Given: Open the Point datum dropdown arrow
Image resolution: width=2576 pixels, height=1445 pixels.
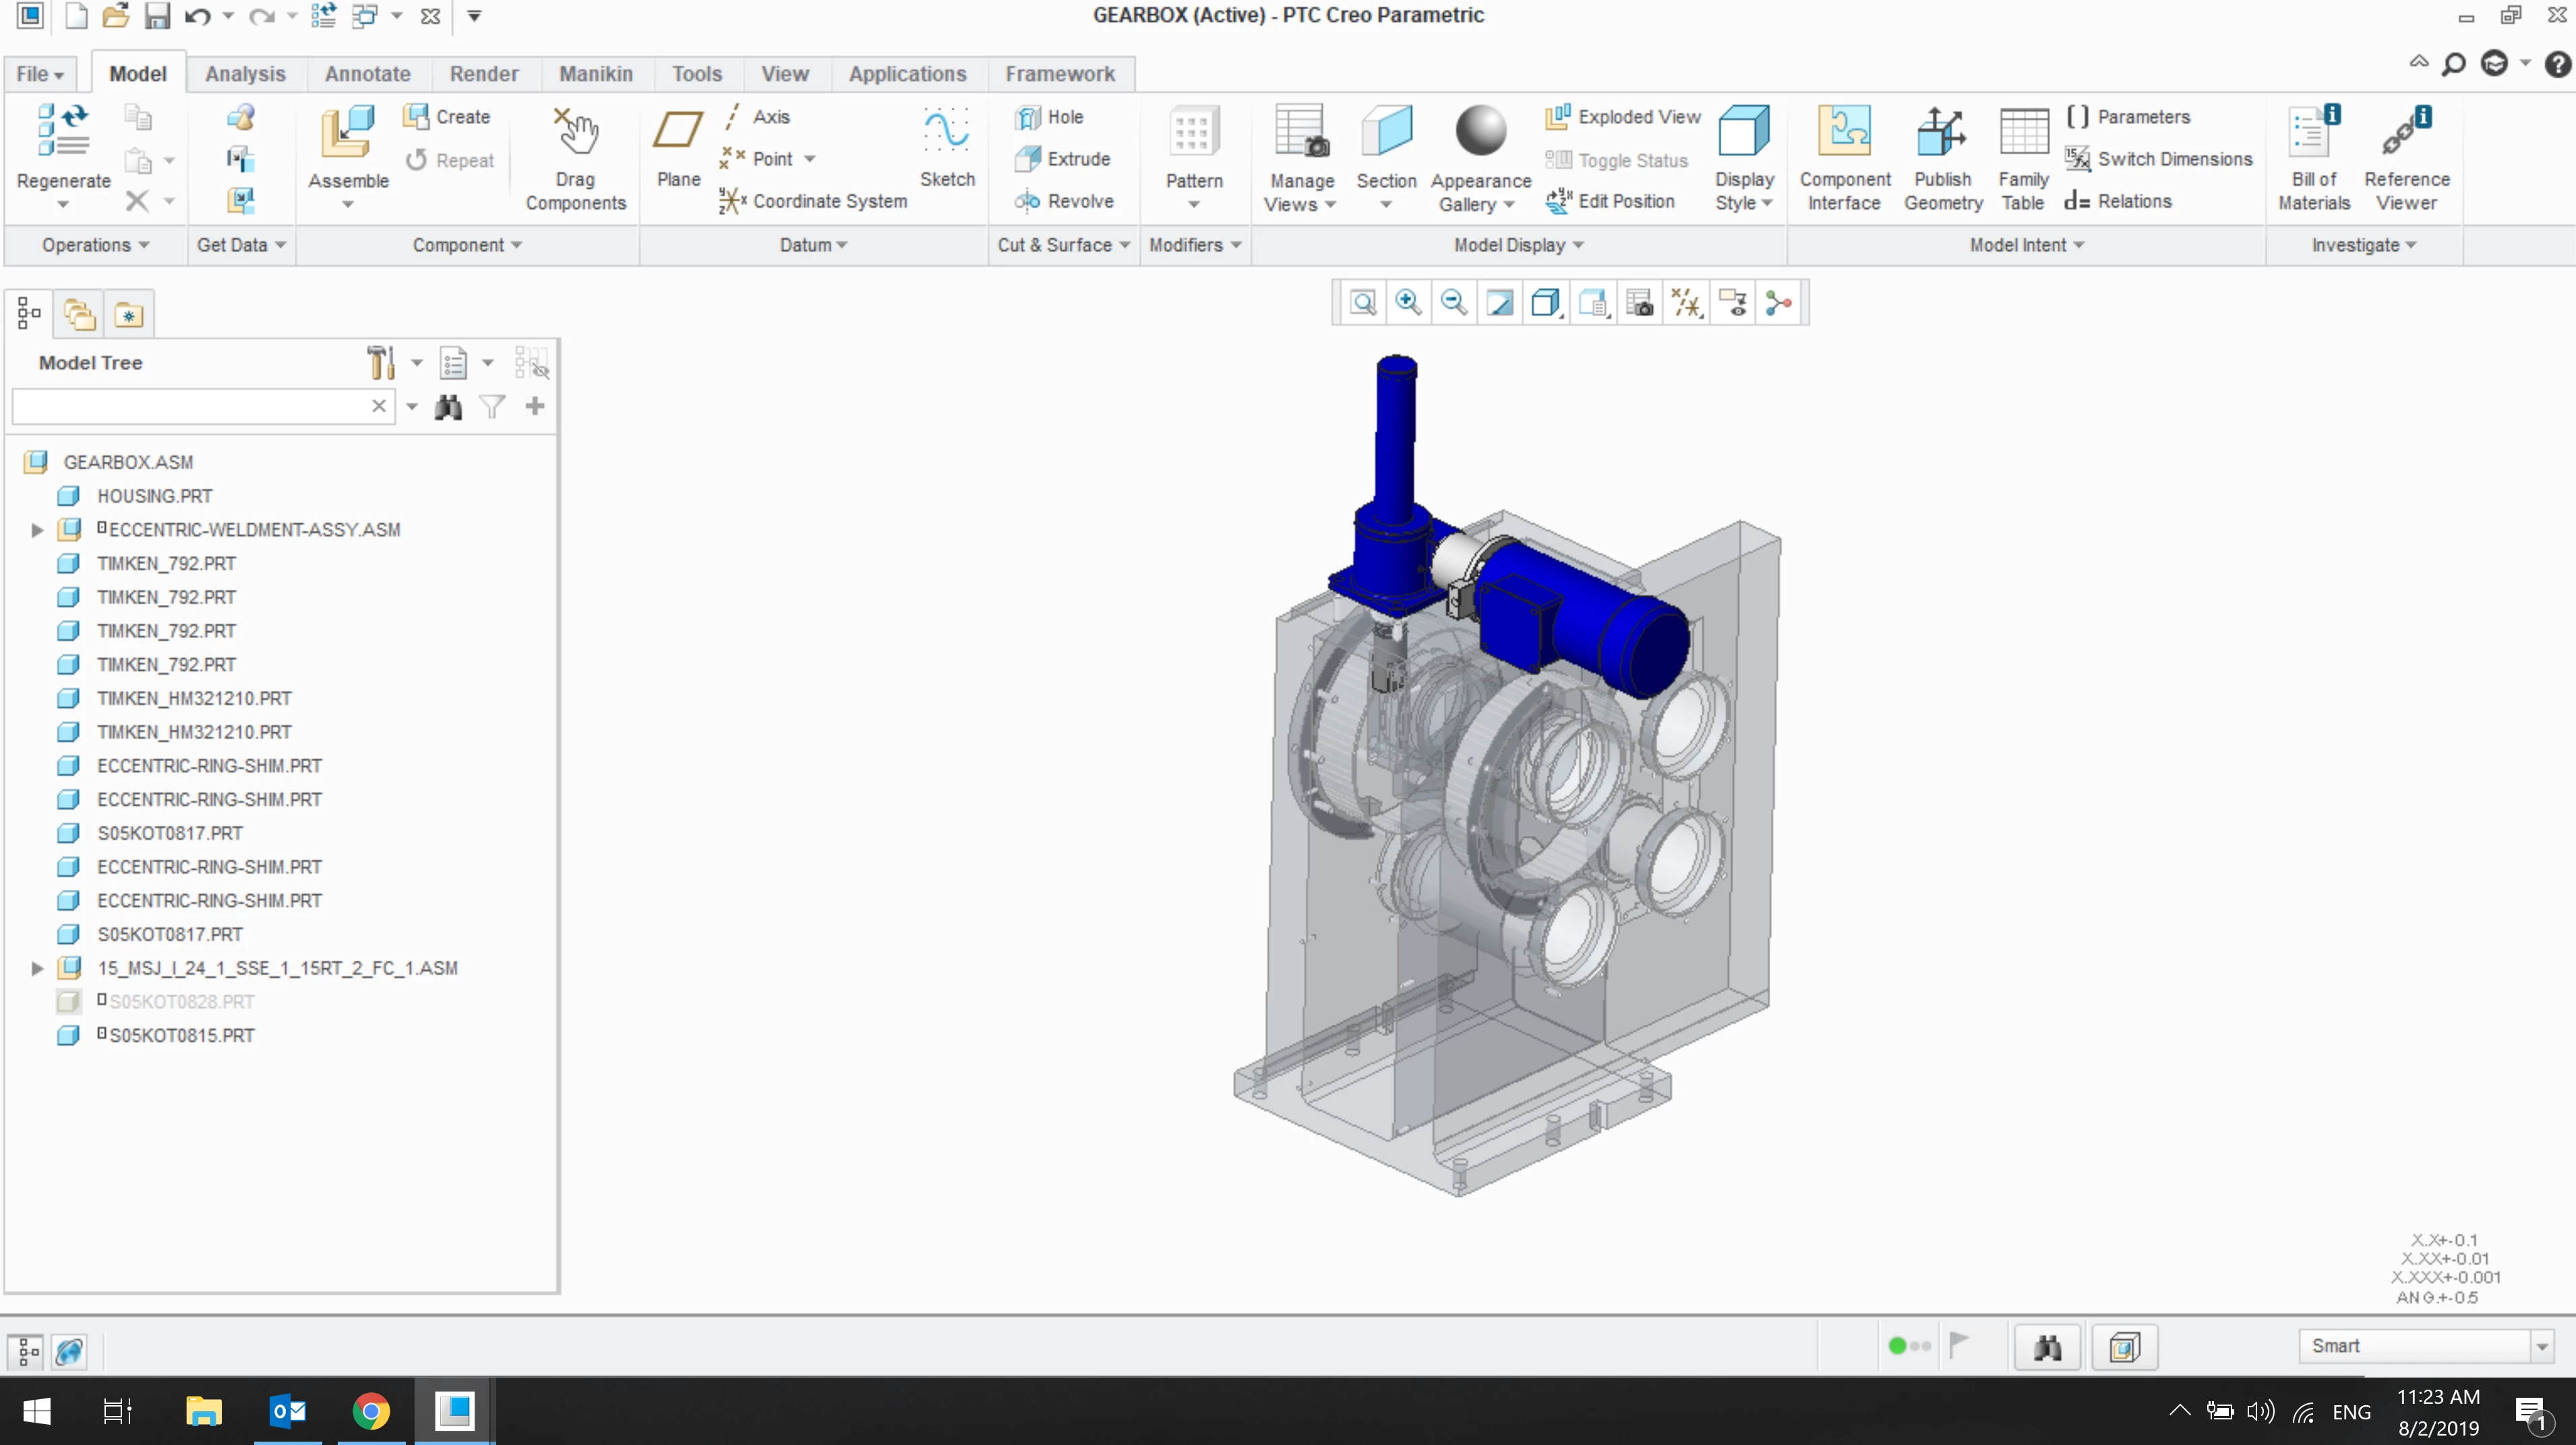Looking at the screenshot, I should [x=810, y=159].
